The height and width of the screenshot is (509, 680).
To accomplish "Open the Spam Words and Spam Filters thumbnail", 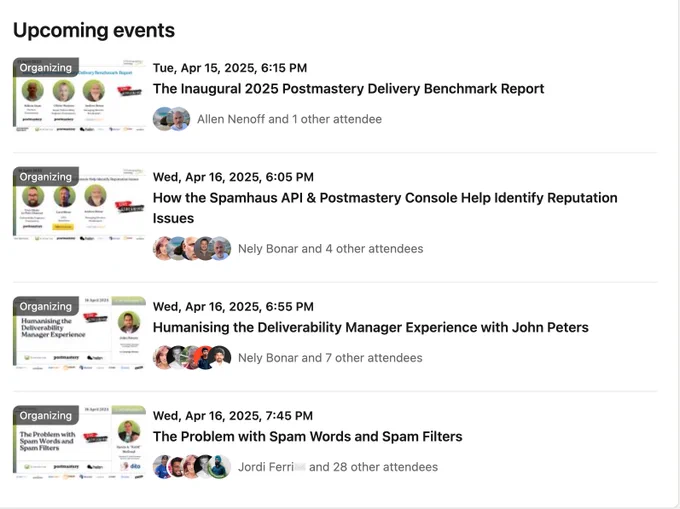I will [79, 443].
